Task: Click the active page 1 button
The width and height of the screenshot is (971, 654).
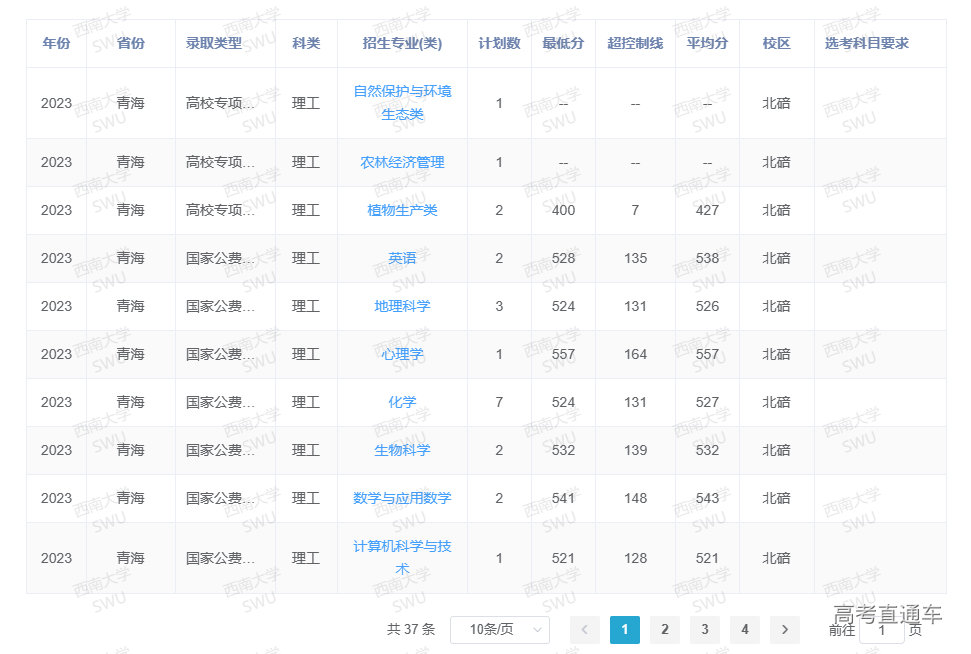Action: coord(625,630)
